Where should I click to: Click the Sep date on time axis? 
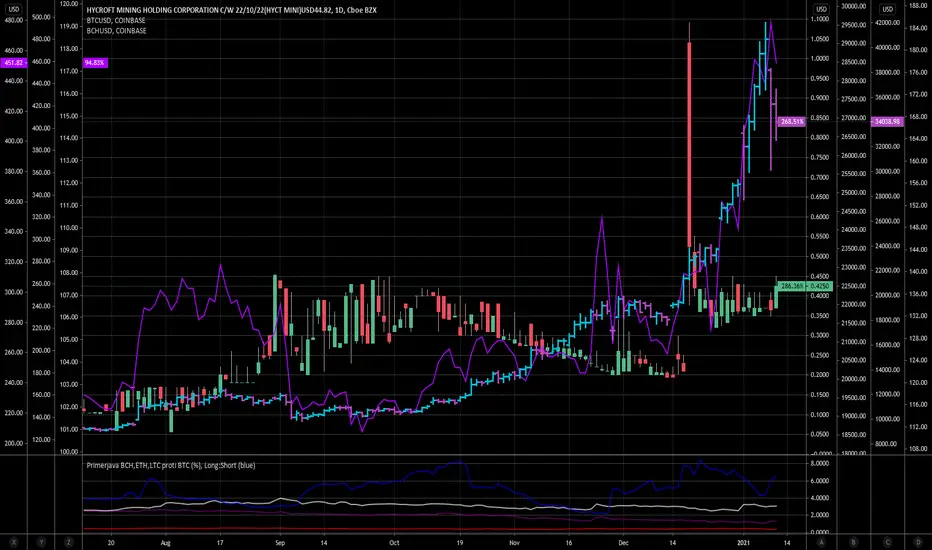[280, 543]
